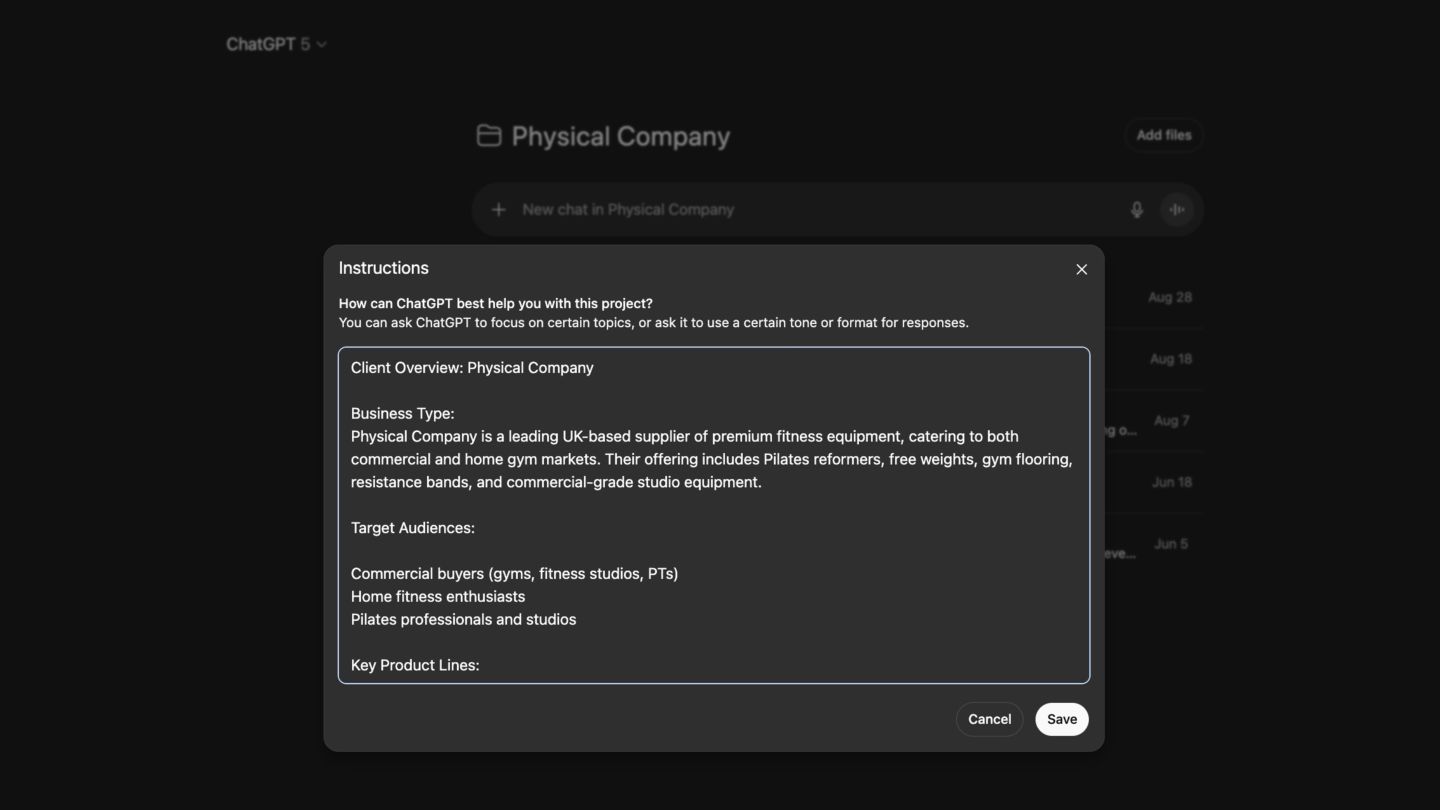This screenshot has width=1440, height=810.
Task: Focus the New chat in Physical Company field
Action: point(800,210)
